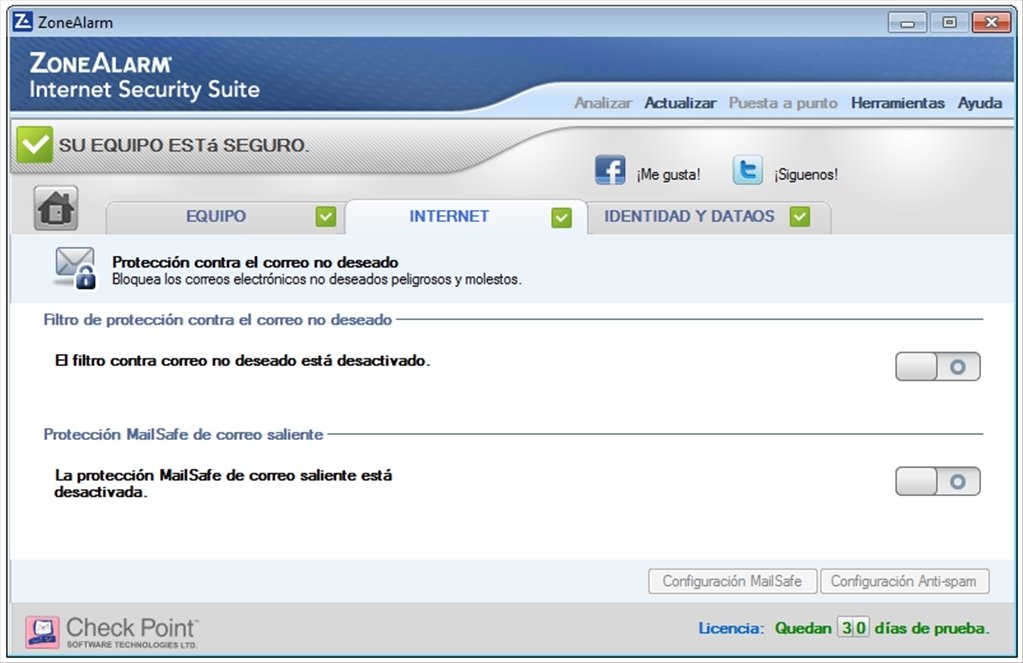Click the Check Point logo icon

pyautogui.click(x=42, y=632)
